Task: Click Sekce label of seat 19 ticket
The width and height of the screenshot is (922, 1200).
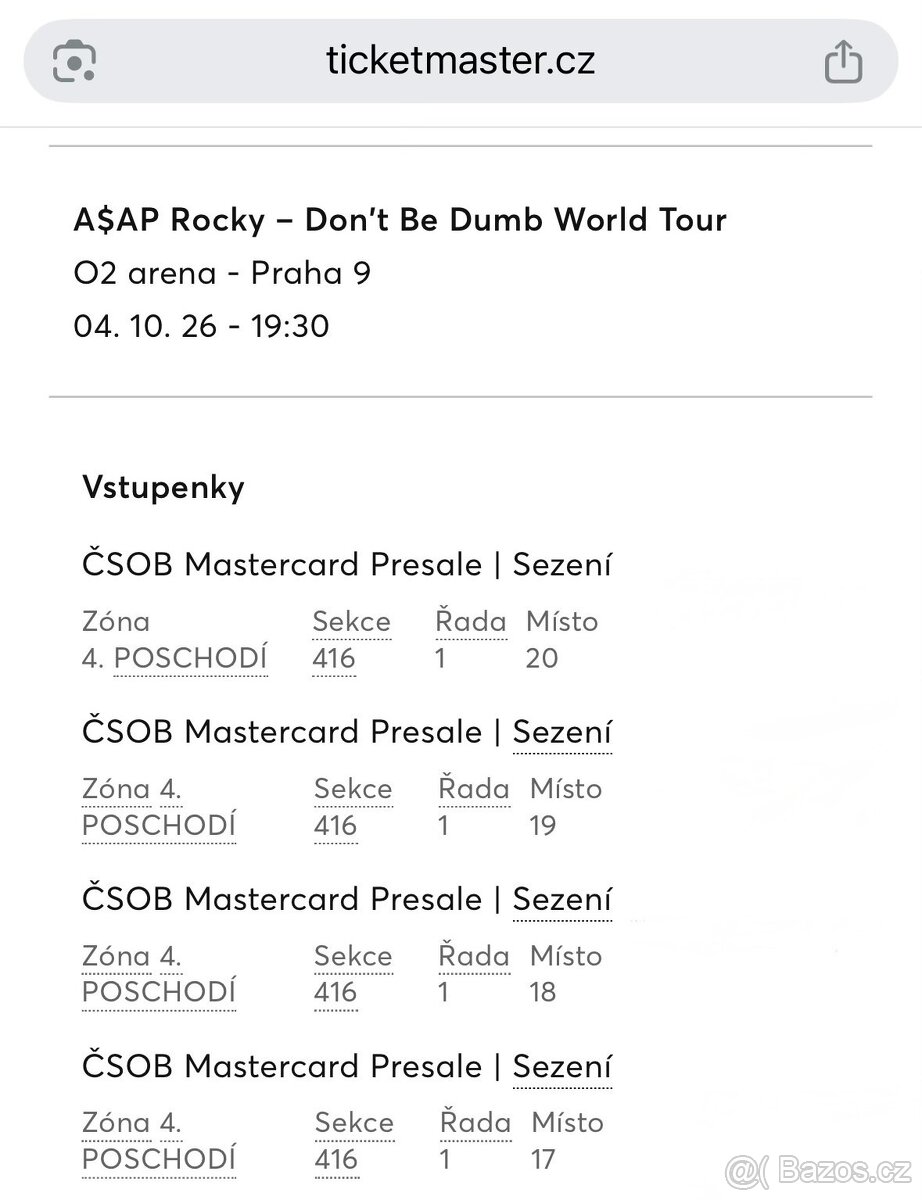Action: [x=353, y=790]
